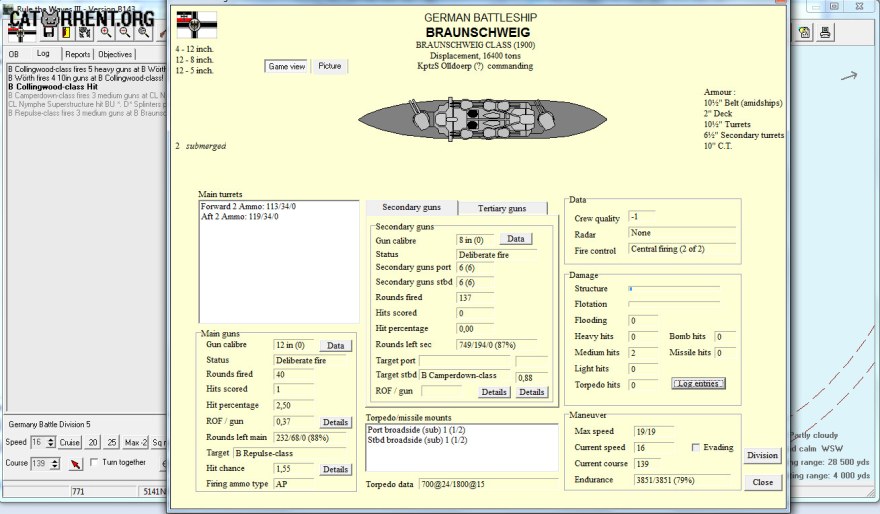This screenshot has width=880, height=514.
Task: Zoom out with the minus magnifier icon
Action: point(125,33)
